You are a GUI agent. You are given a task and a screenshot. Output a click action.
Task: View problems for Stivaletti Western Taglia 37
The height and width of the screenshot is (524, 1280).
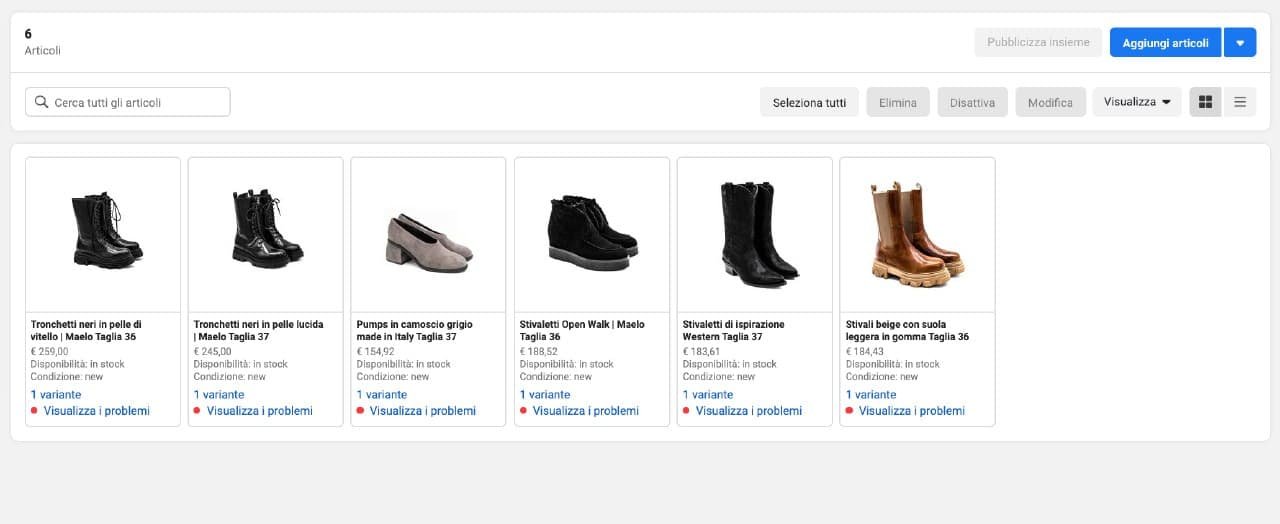tap(749, 411)
